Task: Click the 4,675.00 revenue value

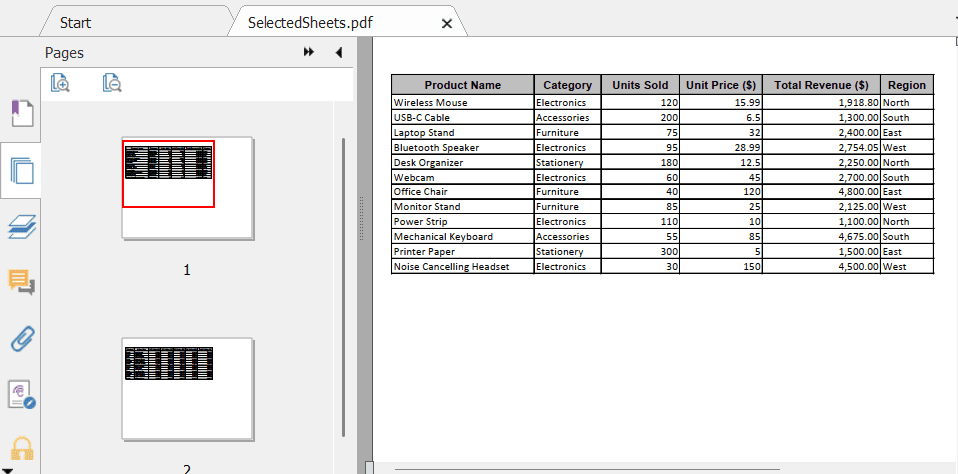Action: (858, 236)
